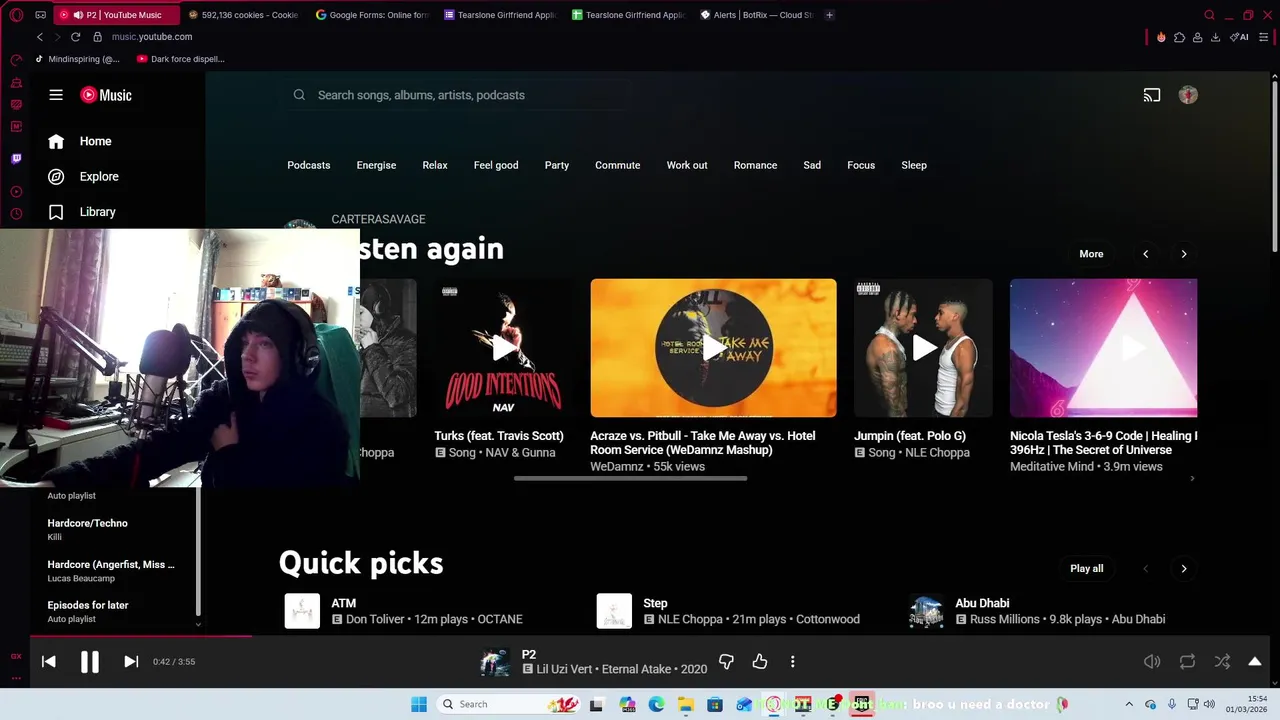The height and width of the screenshot is (720, 1280).
Task: Go back in browser history
Action: coord(40,37)
